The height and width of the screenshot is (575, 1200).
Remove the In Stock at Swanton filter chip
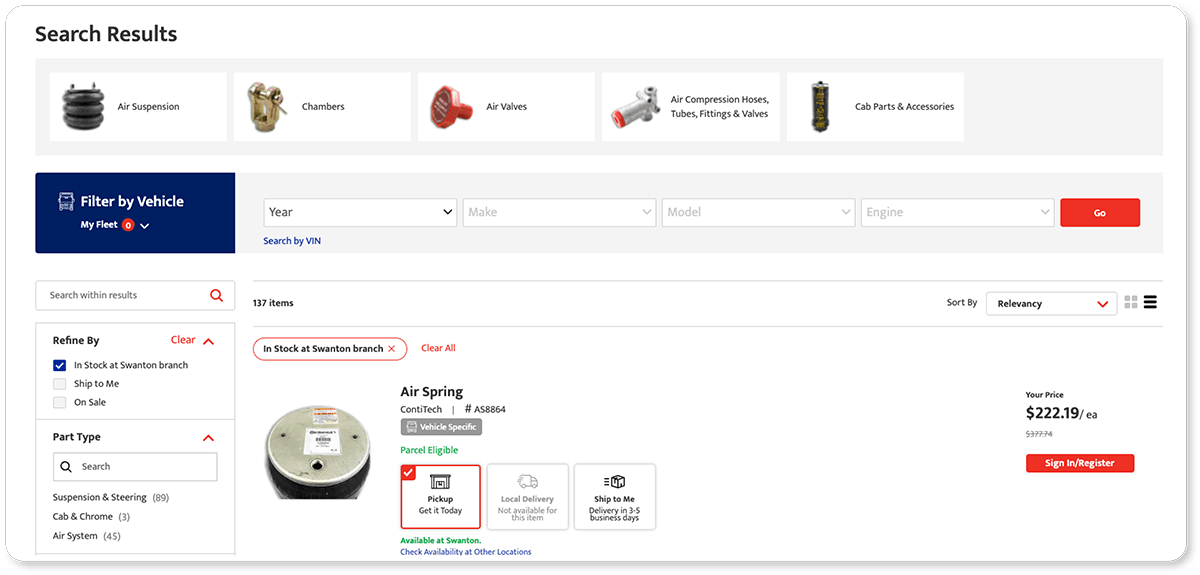[x=391, y=348]
